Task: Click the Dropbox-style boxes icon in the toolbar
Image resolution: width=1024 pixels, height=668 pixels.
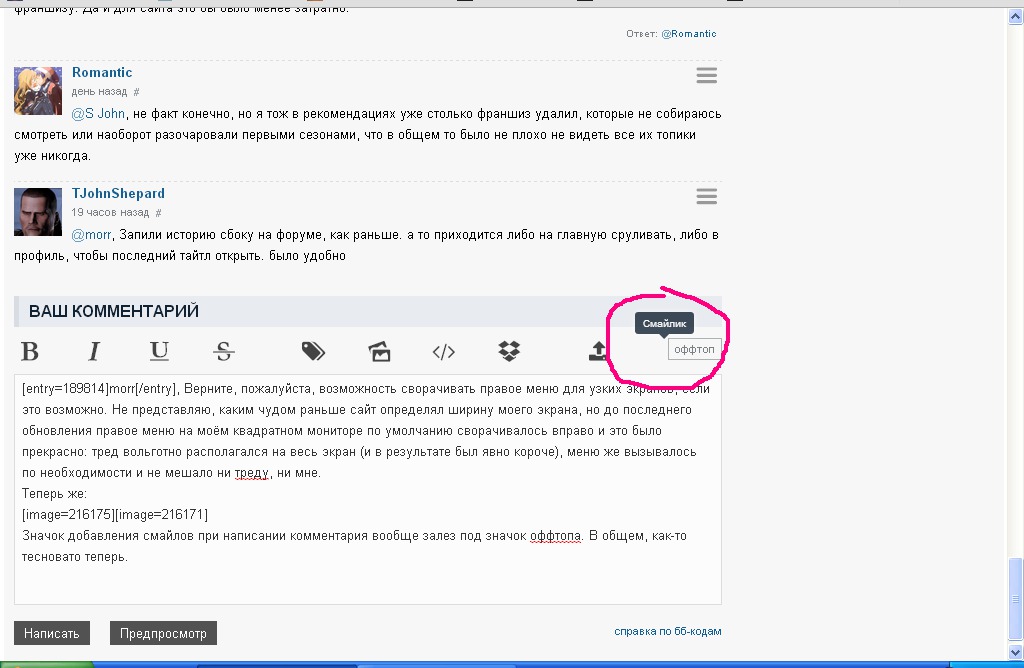Action: click(509, 351)
